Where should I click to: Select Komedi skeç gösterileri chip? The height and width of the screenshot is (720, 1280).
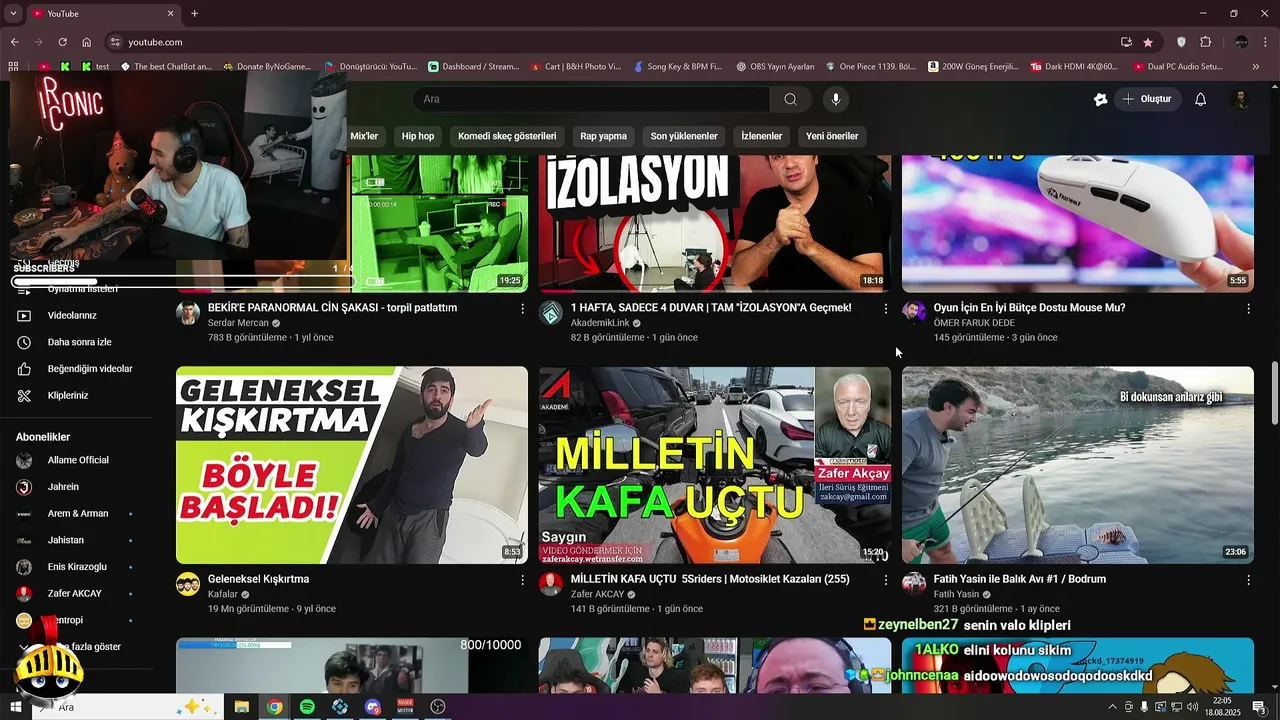tap(507, 136)
